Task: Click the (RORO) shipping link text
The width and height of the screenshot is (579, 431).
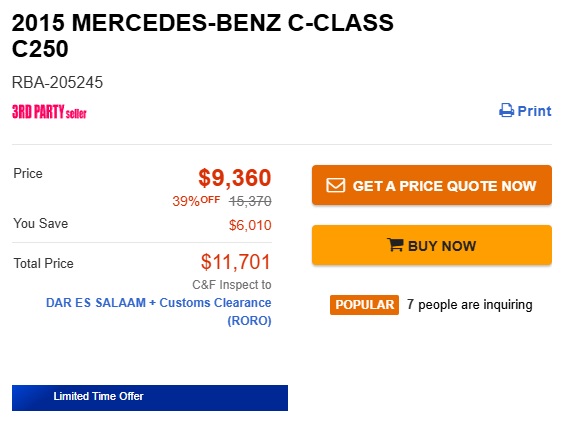Action: (249, 321)
